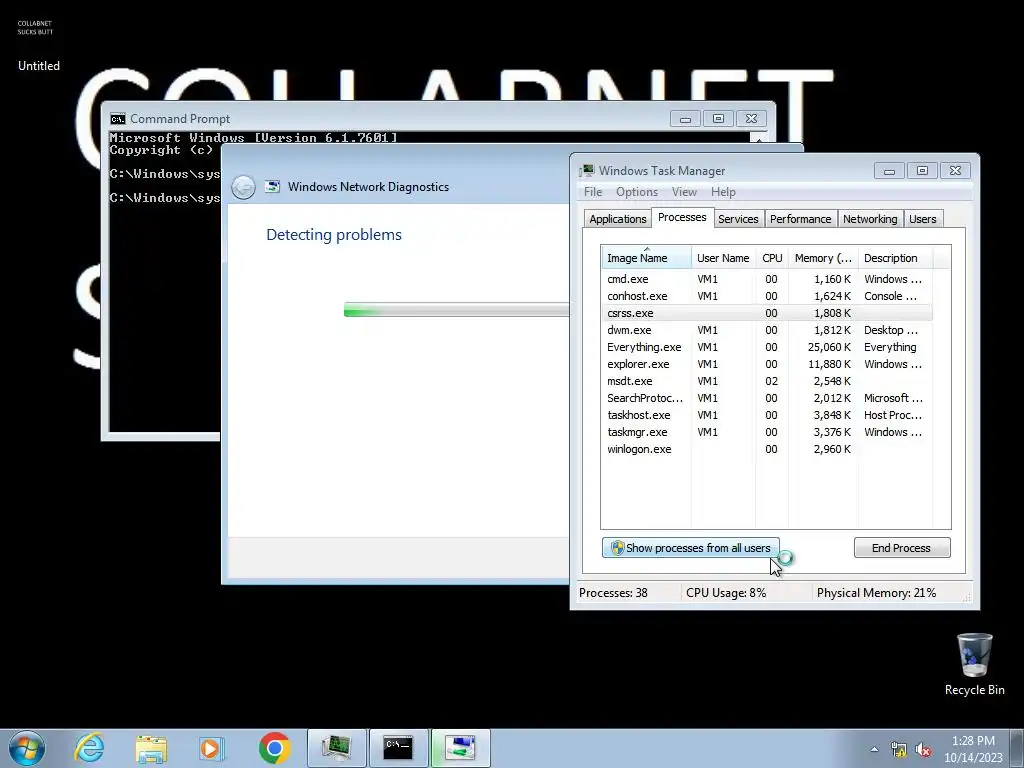
Task: Click the back arrow in Network Diagnostics
Action: [x=243, y=187]
